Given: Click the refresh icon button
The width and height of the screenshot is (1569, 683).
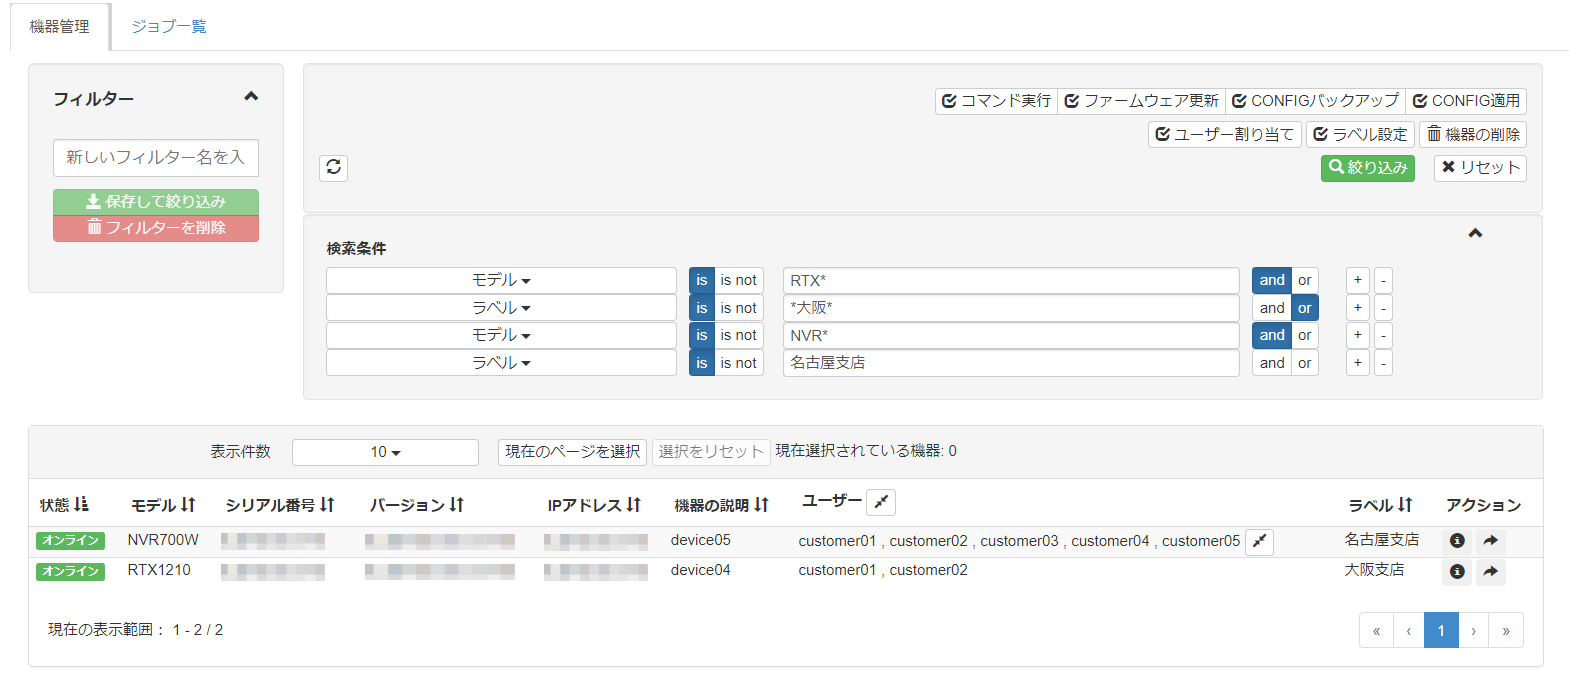Looking at the screenshot, I should (x=333, y=167).
